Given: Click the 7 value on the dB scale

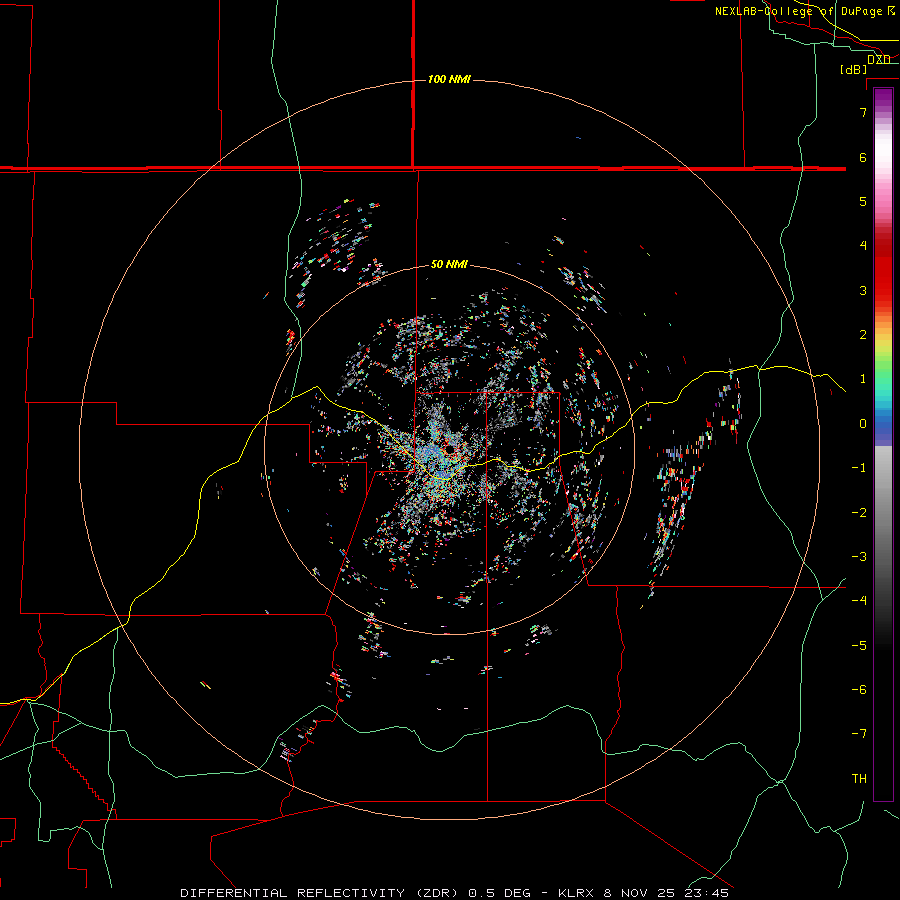Looking at the screenshot, I should pos(863,112).
